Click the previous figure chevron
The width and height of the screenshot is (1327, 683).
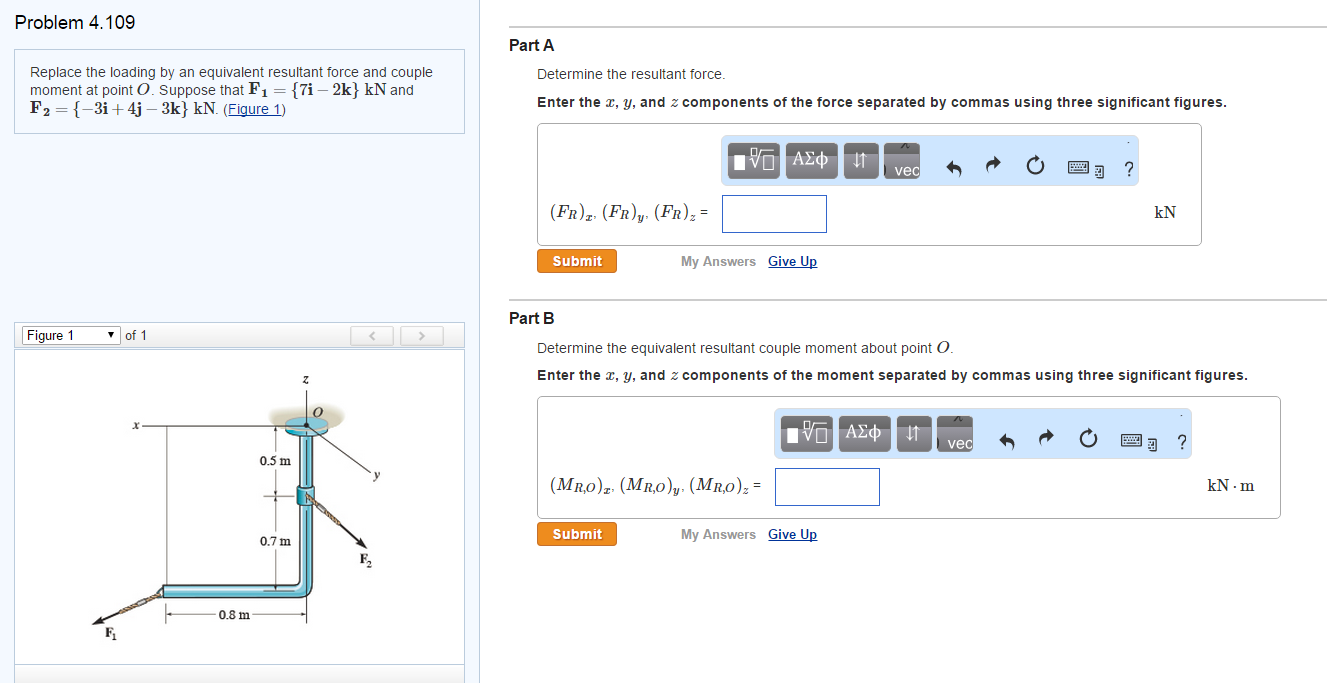[x=371, y=335]
